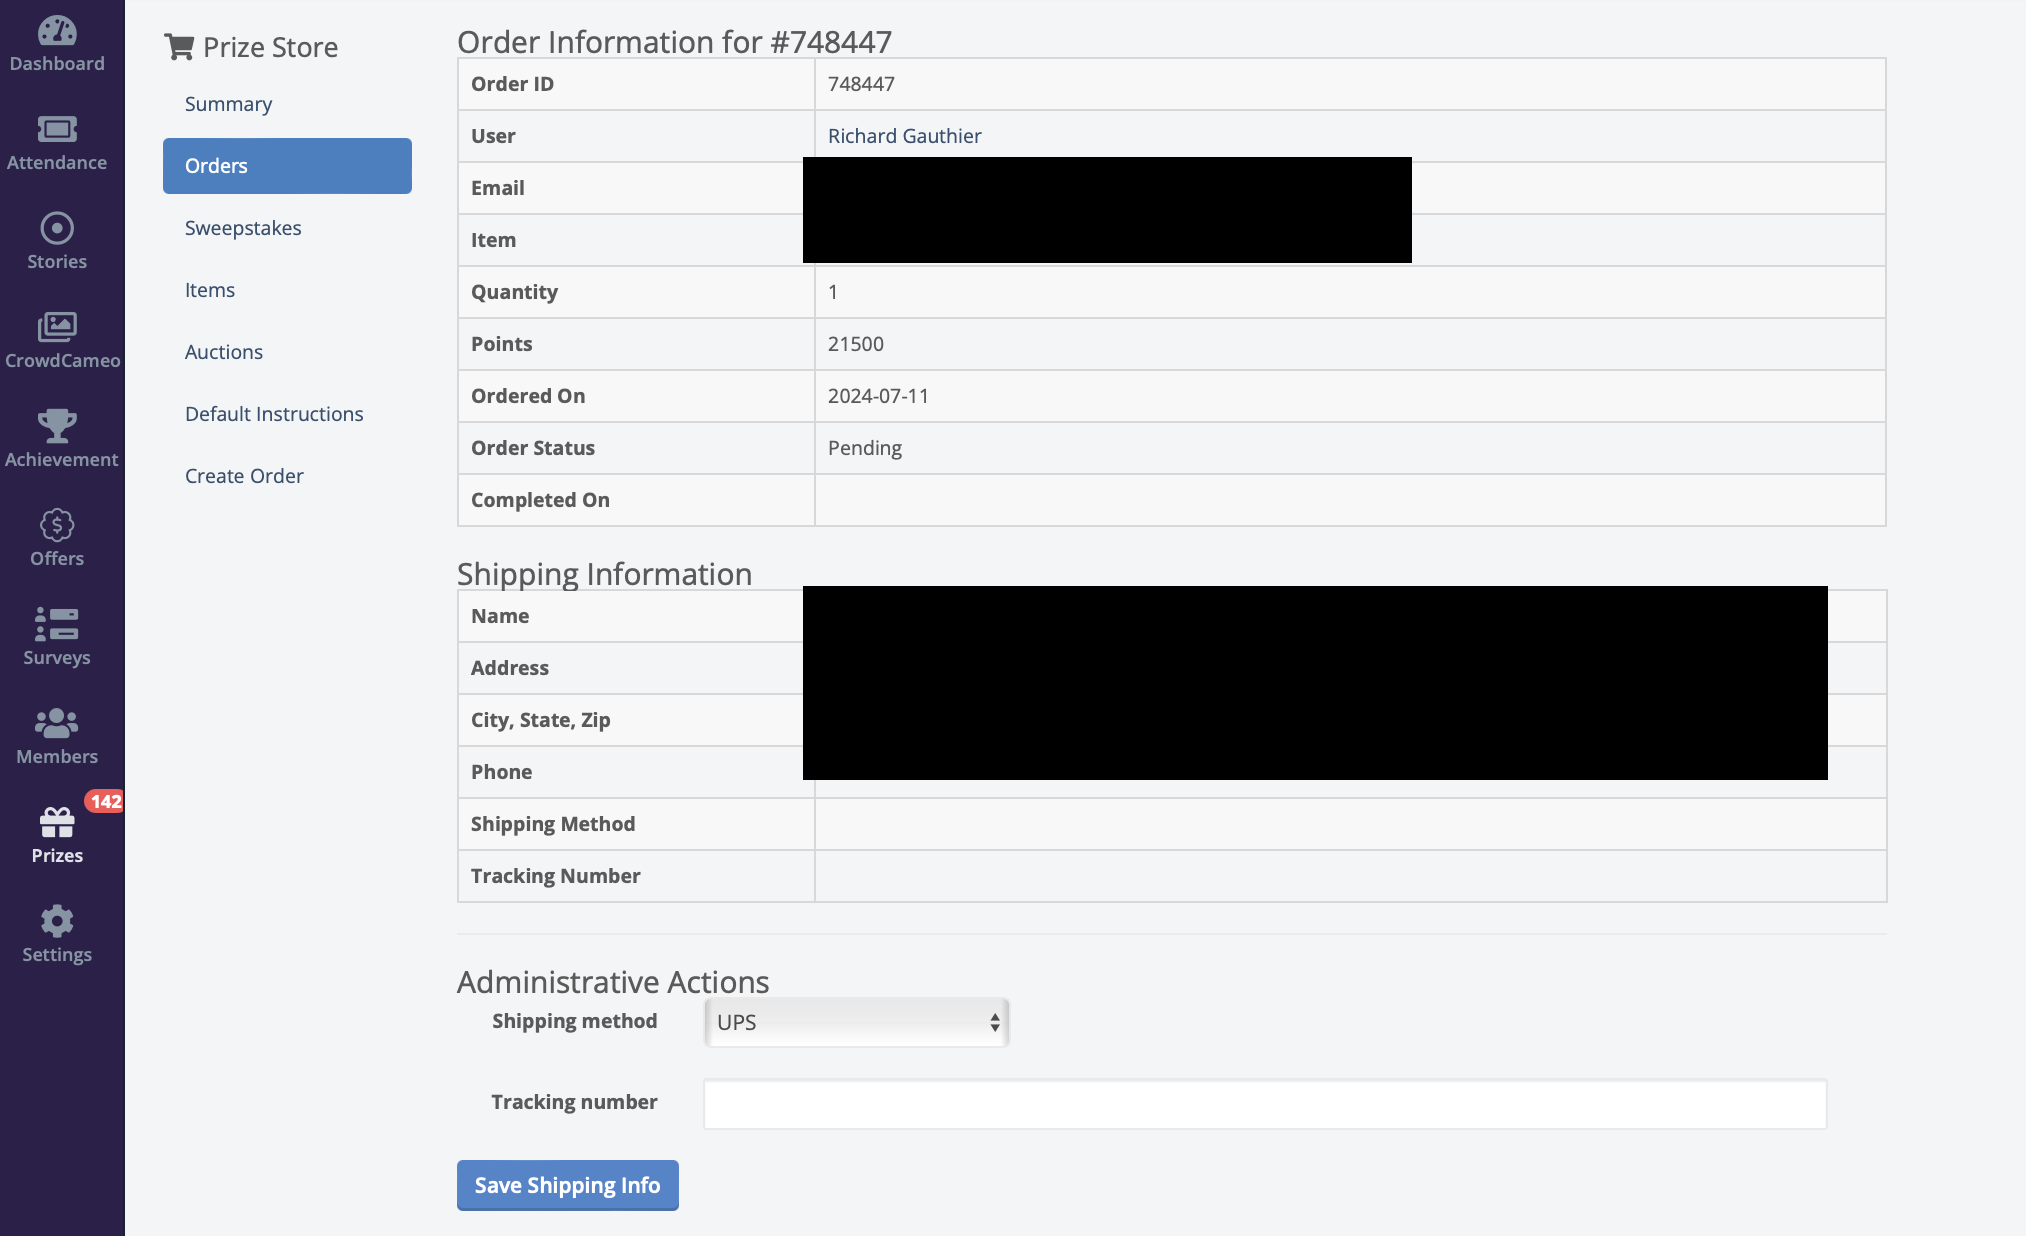Go to CrowdCameo images icon
Screen dimensions: 2026x1236
tap(57, 327)
